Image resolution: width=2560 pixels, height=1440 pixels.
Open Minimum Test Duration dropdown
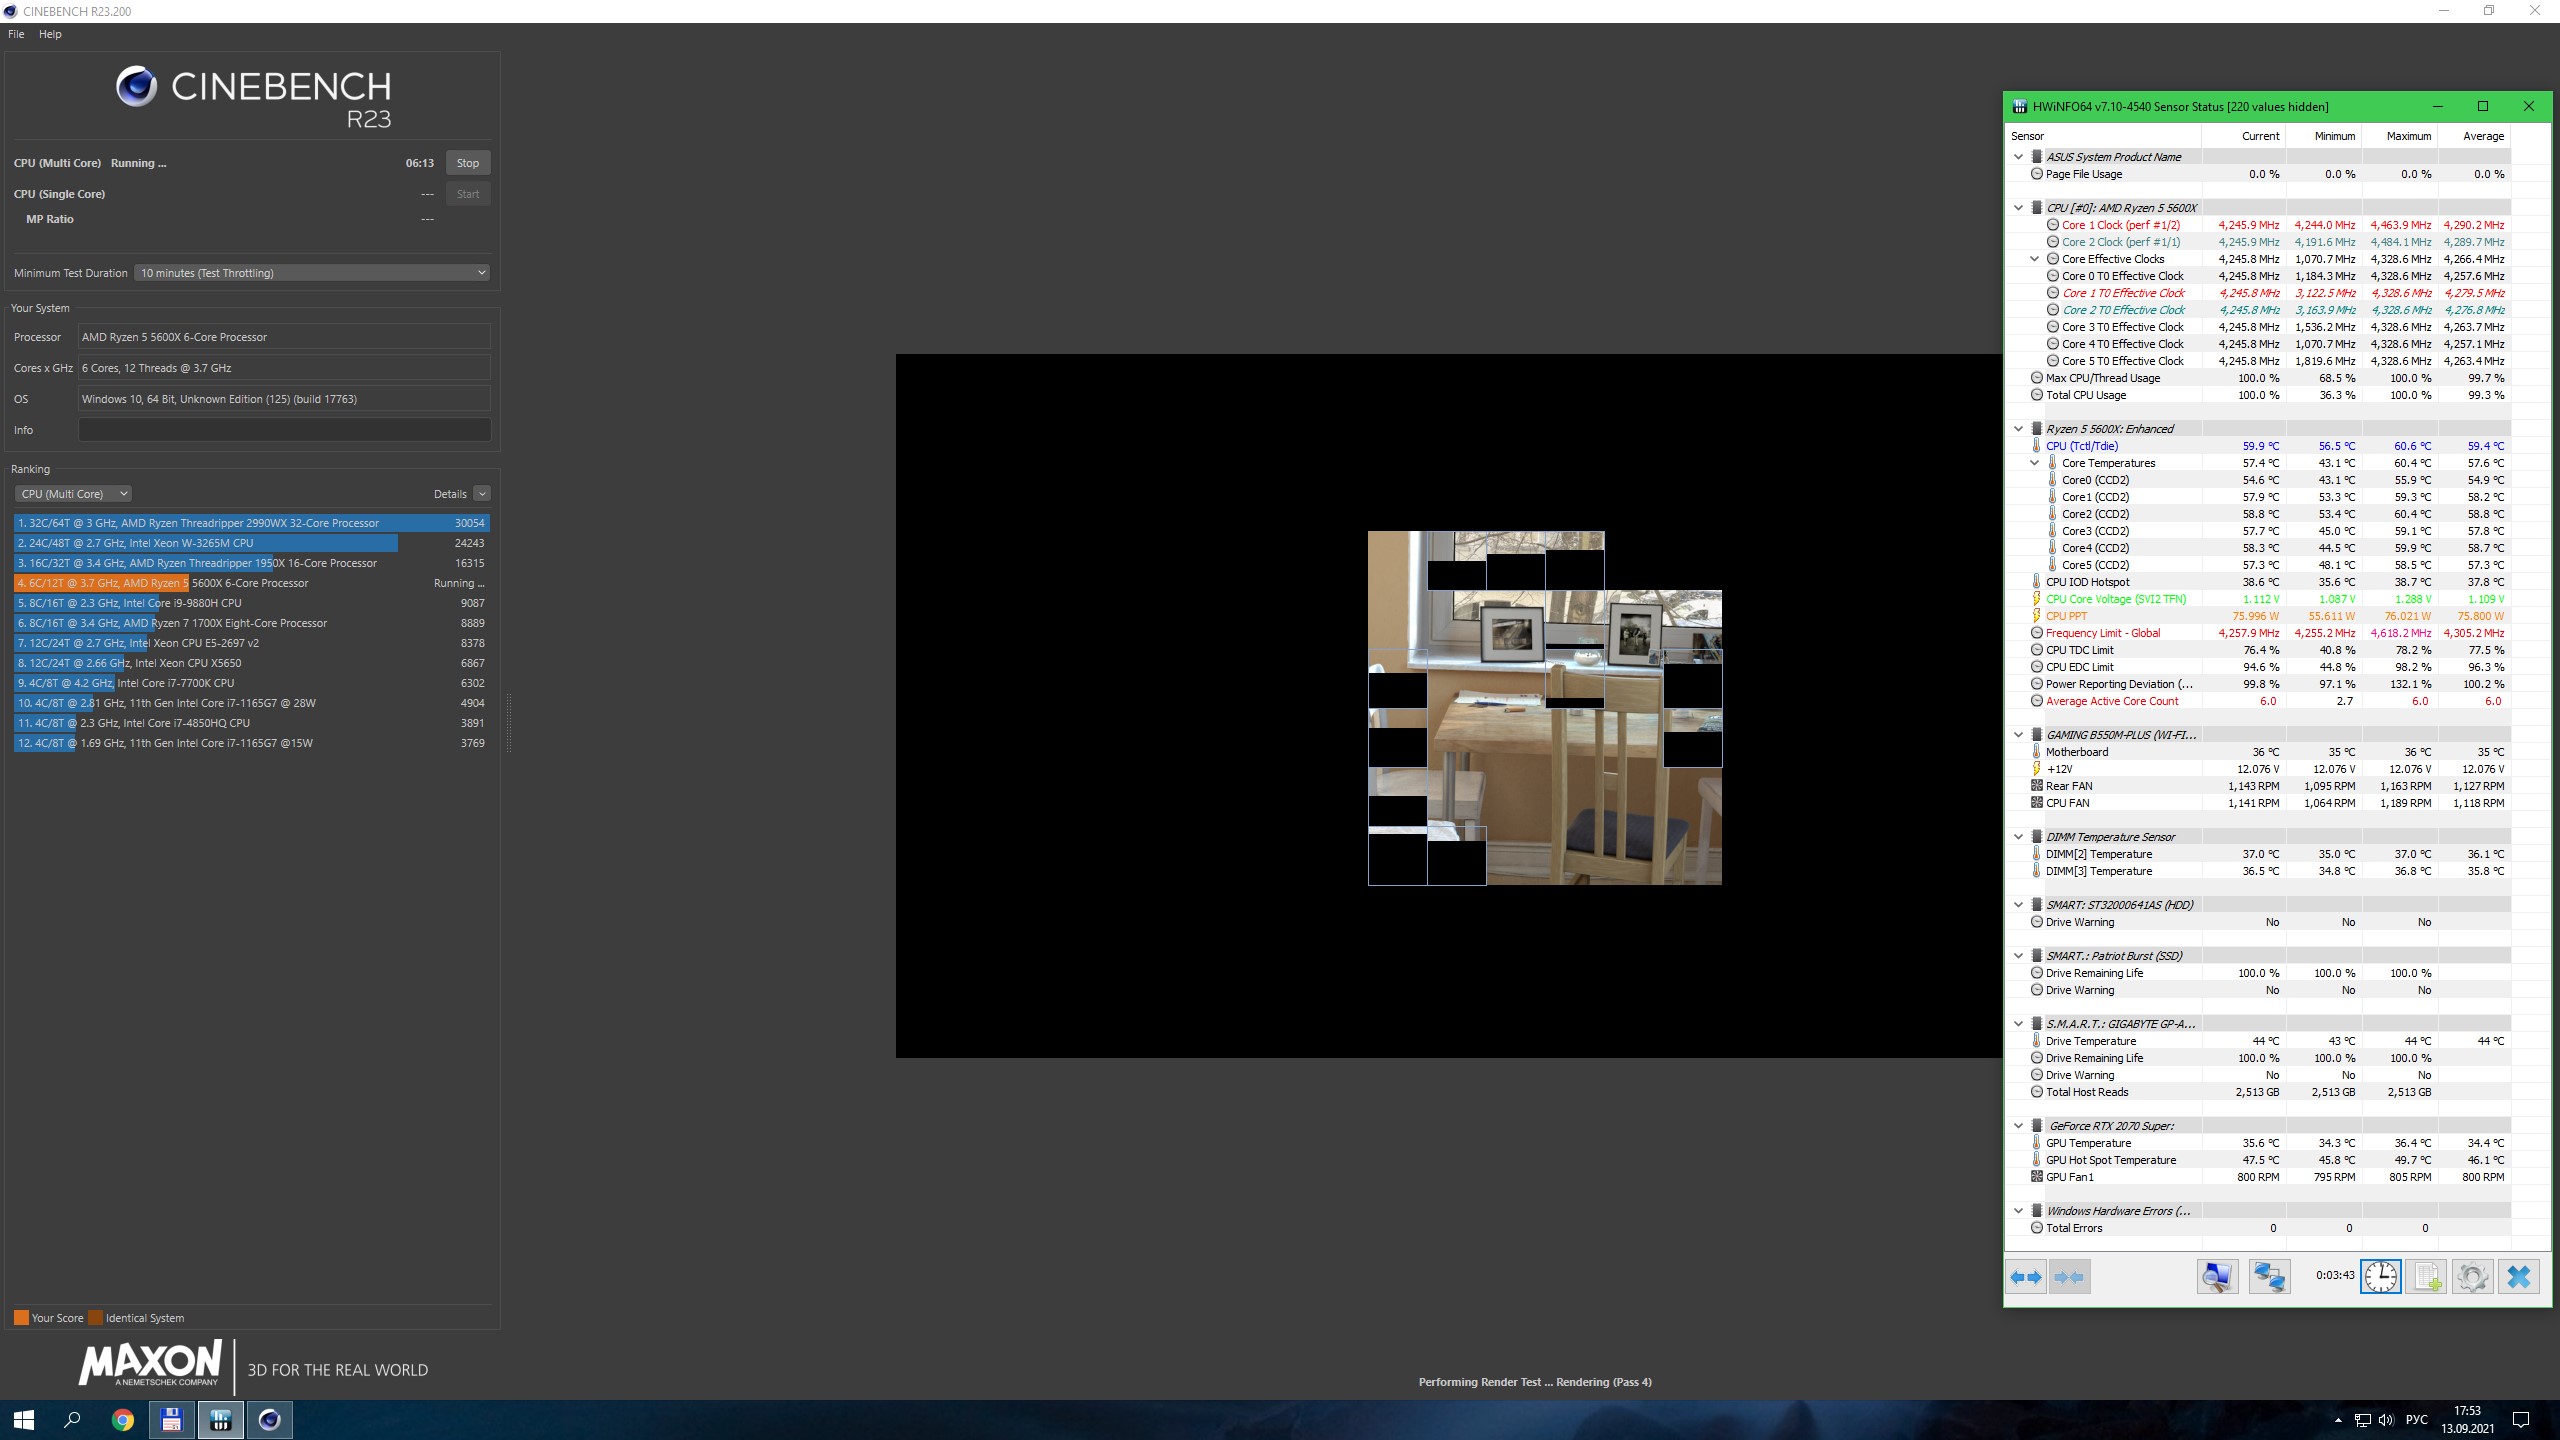(x=312, y=273)
